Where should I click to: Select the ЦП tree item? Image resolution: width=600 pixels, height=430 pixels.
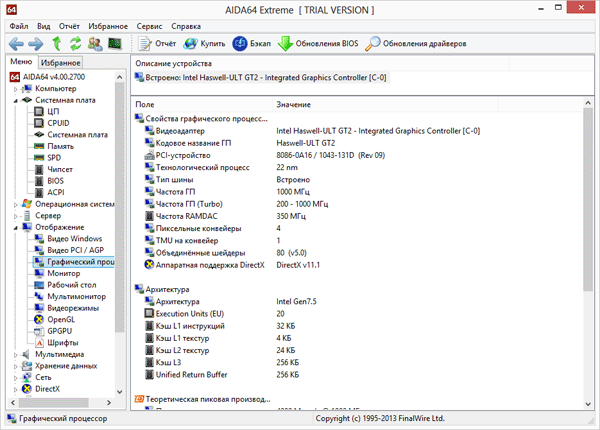pyautogui.click(x=47, y=111)
